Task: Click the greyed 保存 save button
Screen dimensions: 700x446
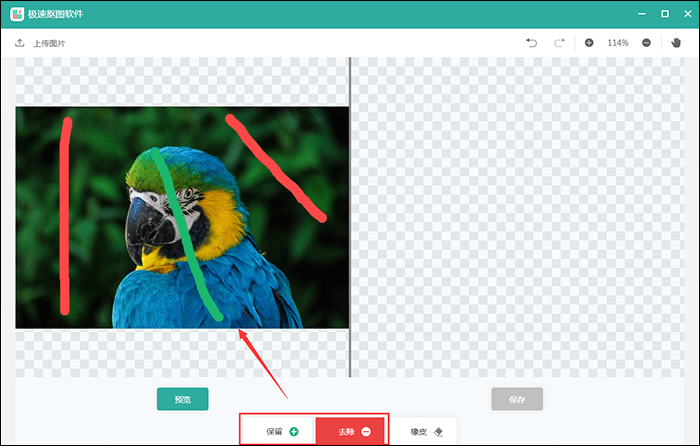Action: (517, 399)
